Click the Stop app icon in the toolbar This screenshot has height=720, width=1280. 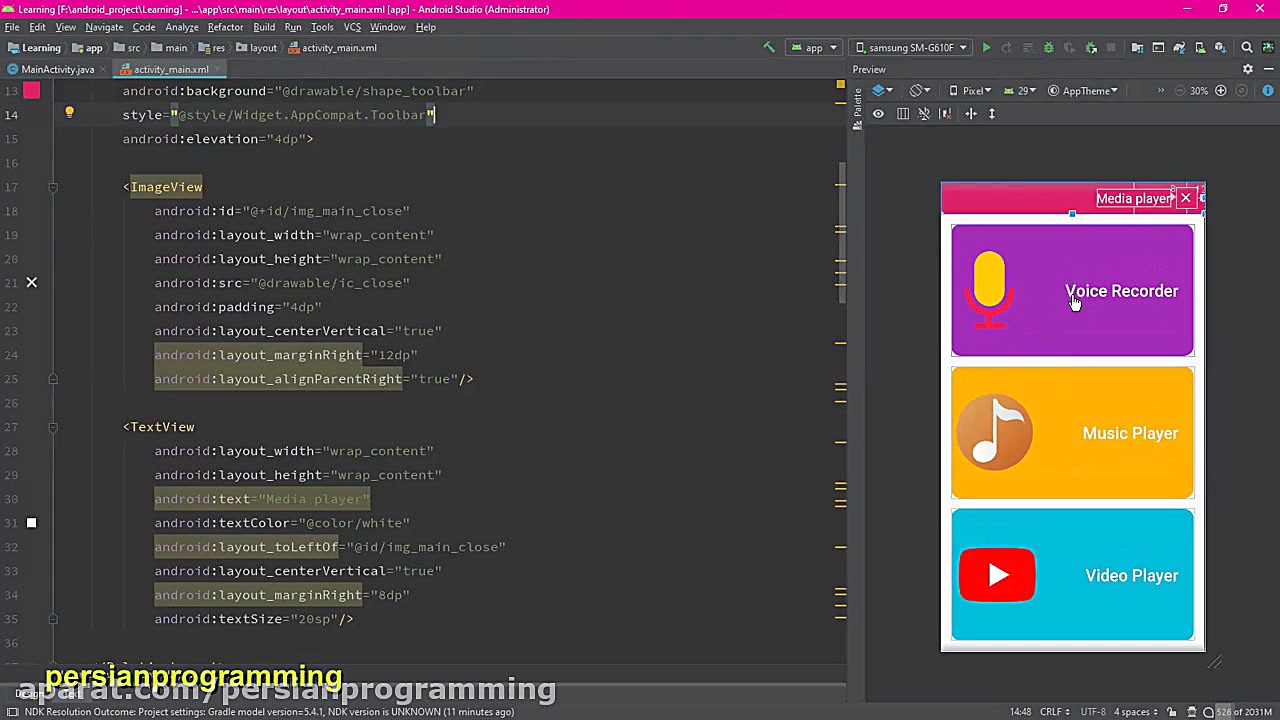coord(1112,48)
